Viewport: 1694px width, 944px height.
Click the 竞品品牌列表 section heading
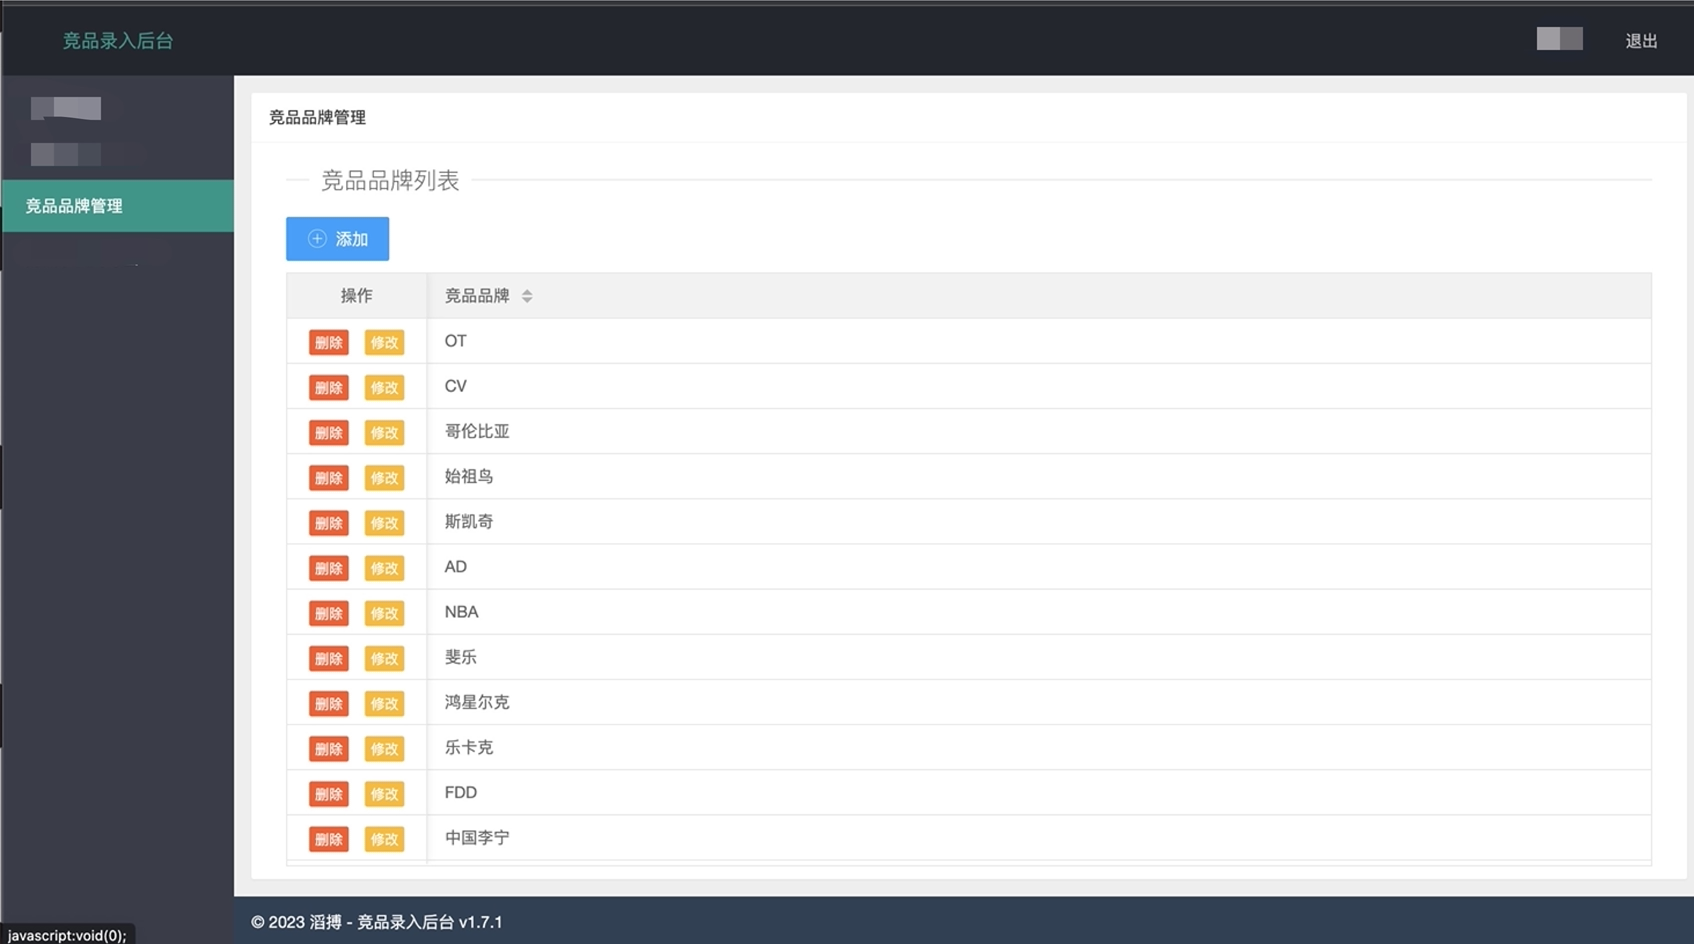coord(390,180)
